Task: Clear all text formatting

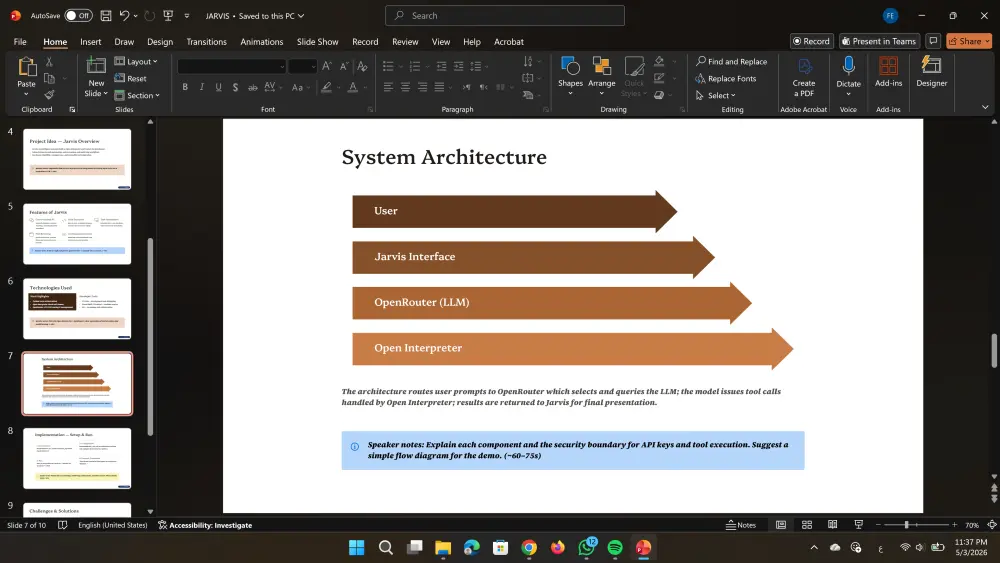Action: coord(362,66)
